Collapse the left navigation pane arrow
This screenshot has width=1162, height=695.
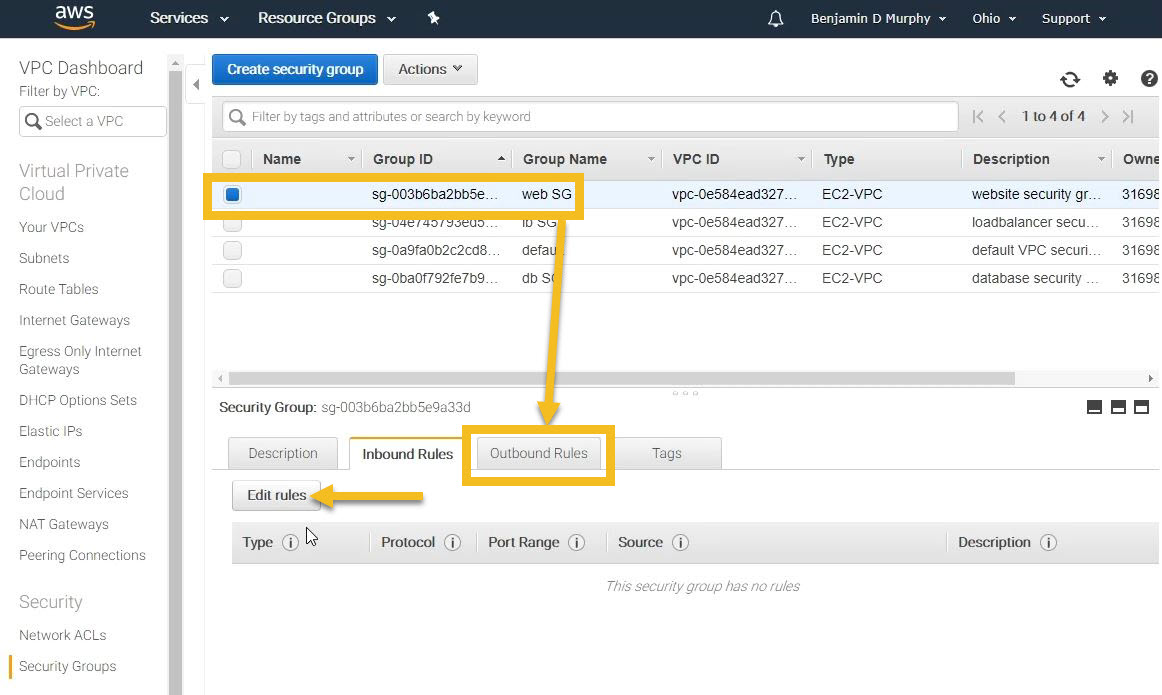pyautogui.click(x=196, y=84)
